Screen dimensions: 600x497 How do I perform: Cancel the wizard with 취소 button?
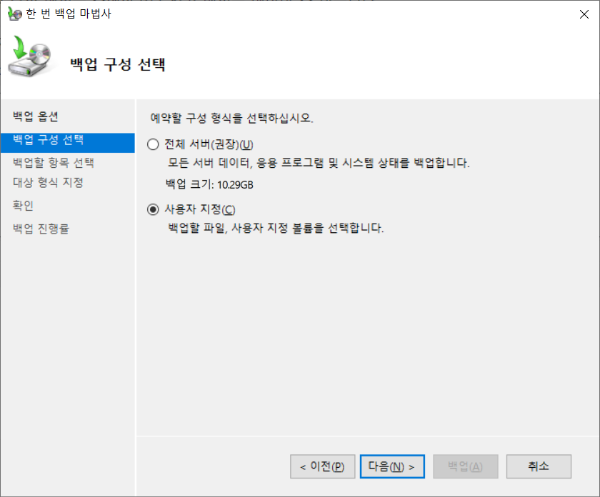pyautogui.click(x=539, y=466)
